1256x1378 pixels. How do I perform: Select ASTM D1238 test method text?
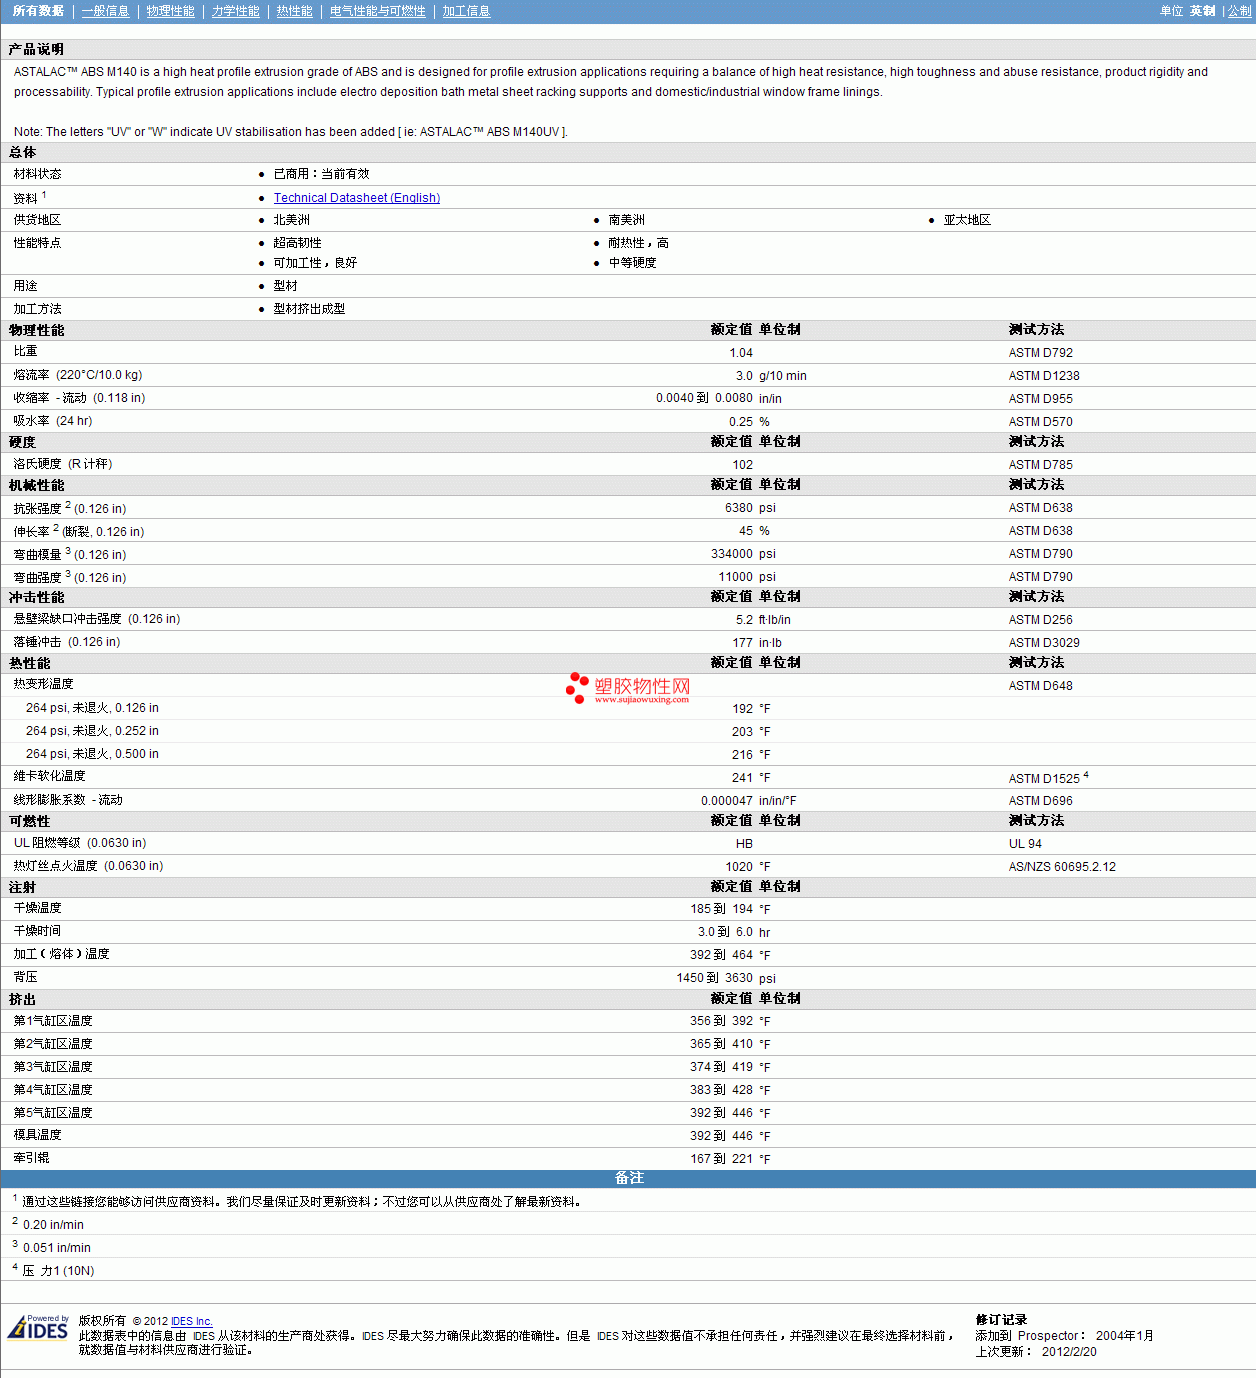(x=1044, y=376)
